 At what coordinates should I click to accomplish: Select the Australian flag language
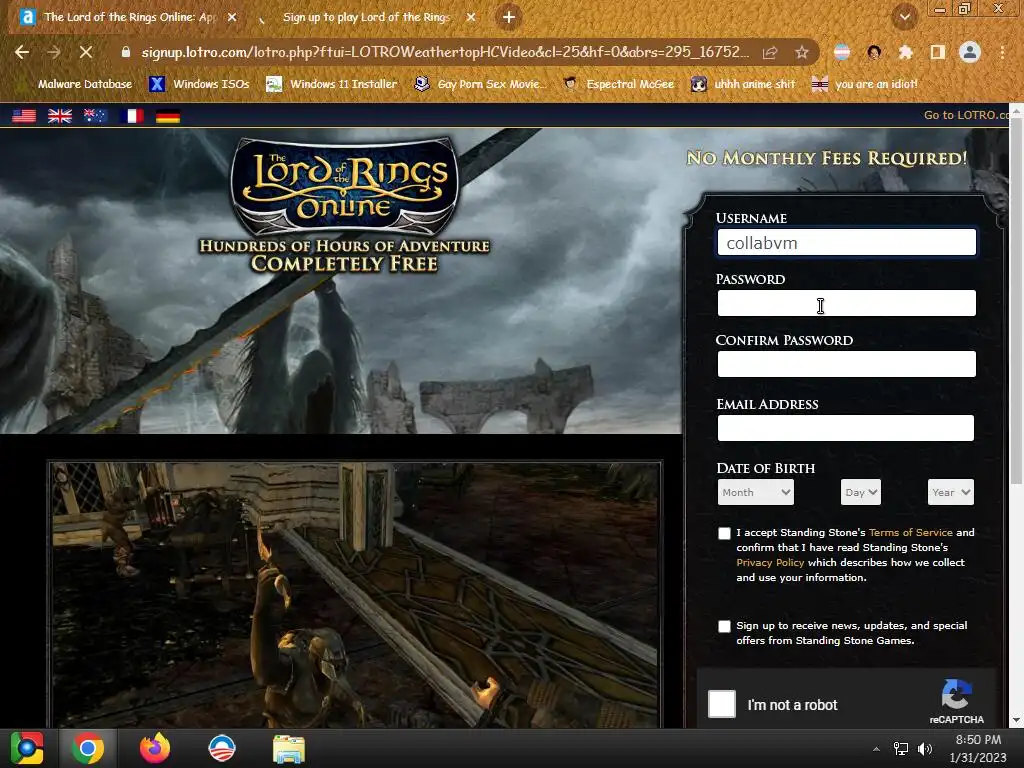coord(95,116)
